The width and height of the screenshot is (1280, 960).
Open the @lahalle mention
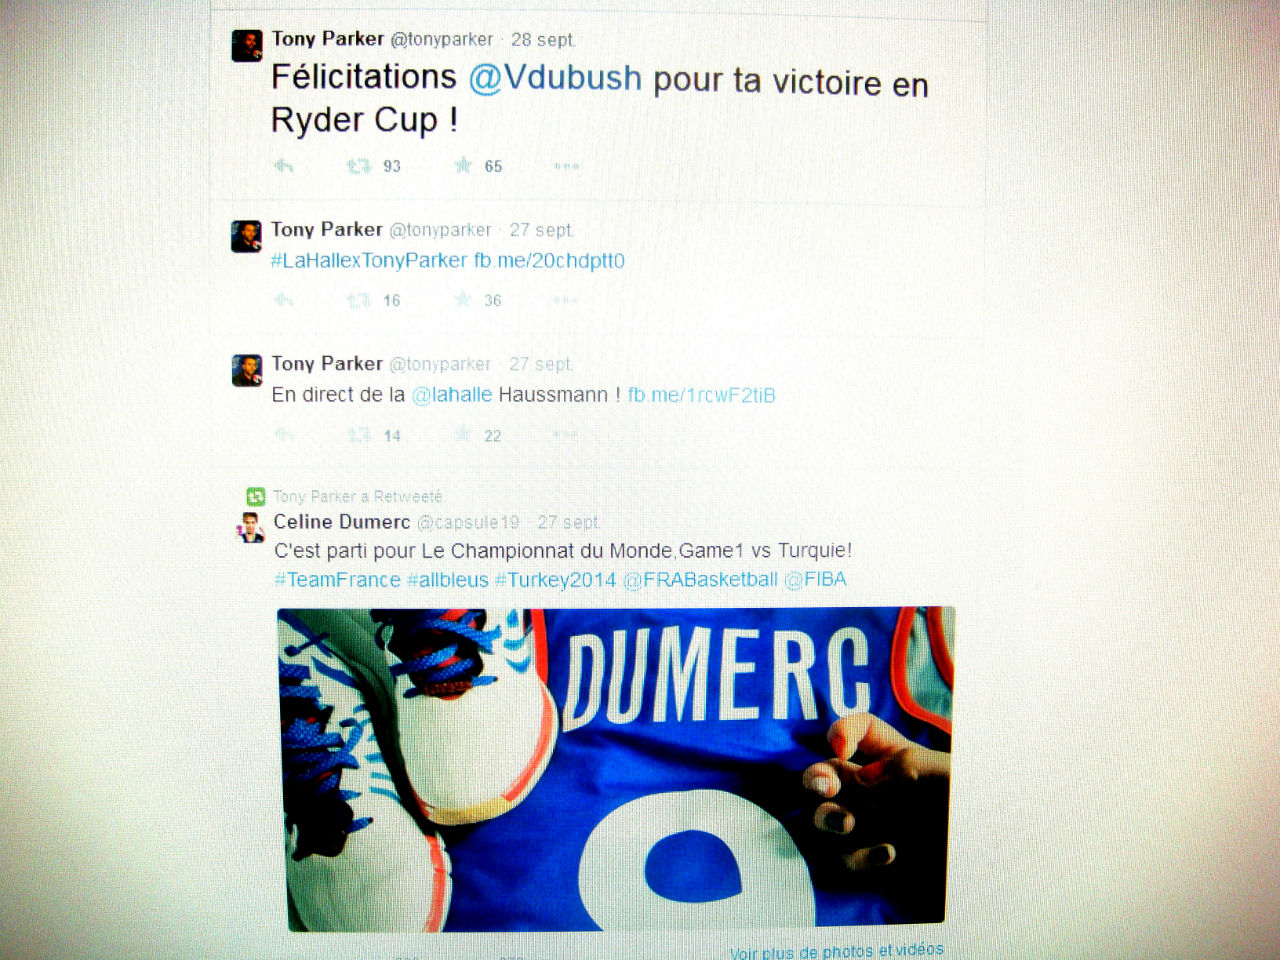tap(452, 395)
